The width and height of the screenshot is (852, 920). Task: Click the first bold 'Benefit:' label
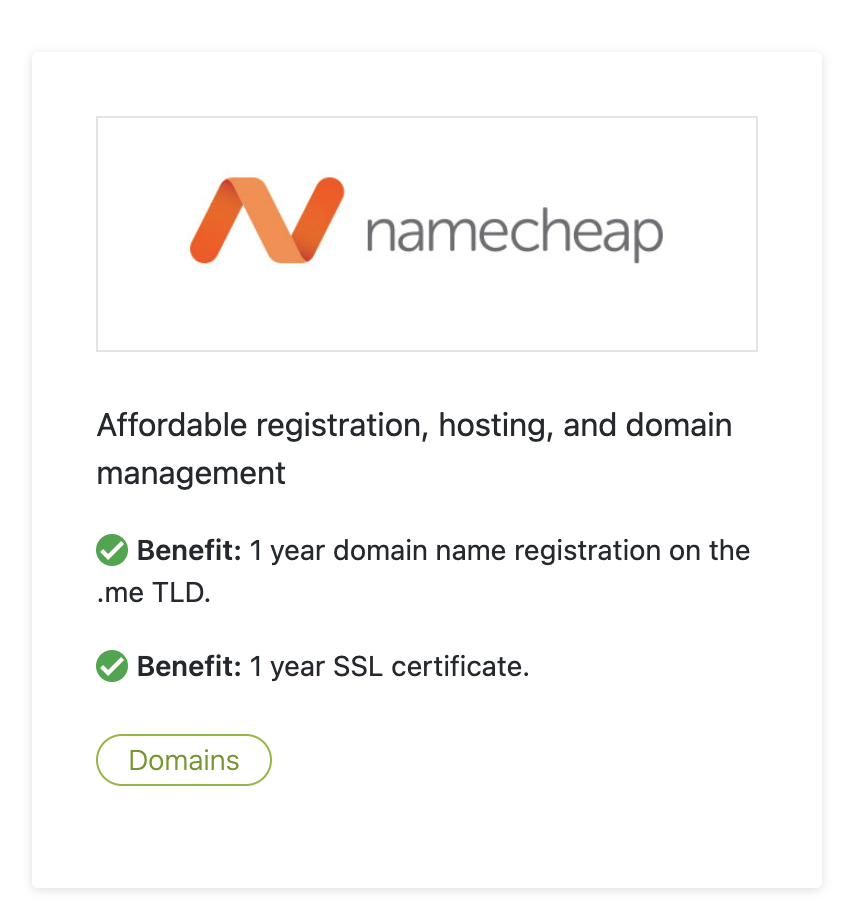(189, 550)
